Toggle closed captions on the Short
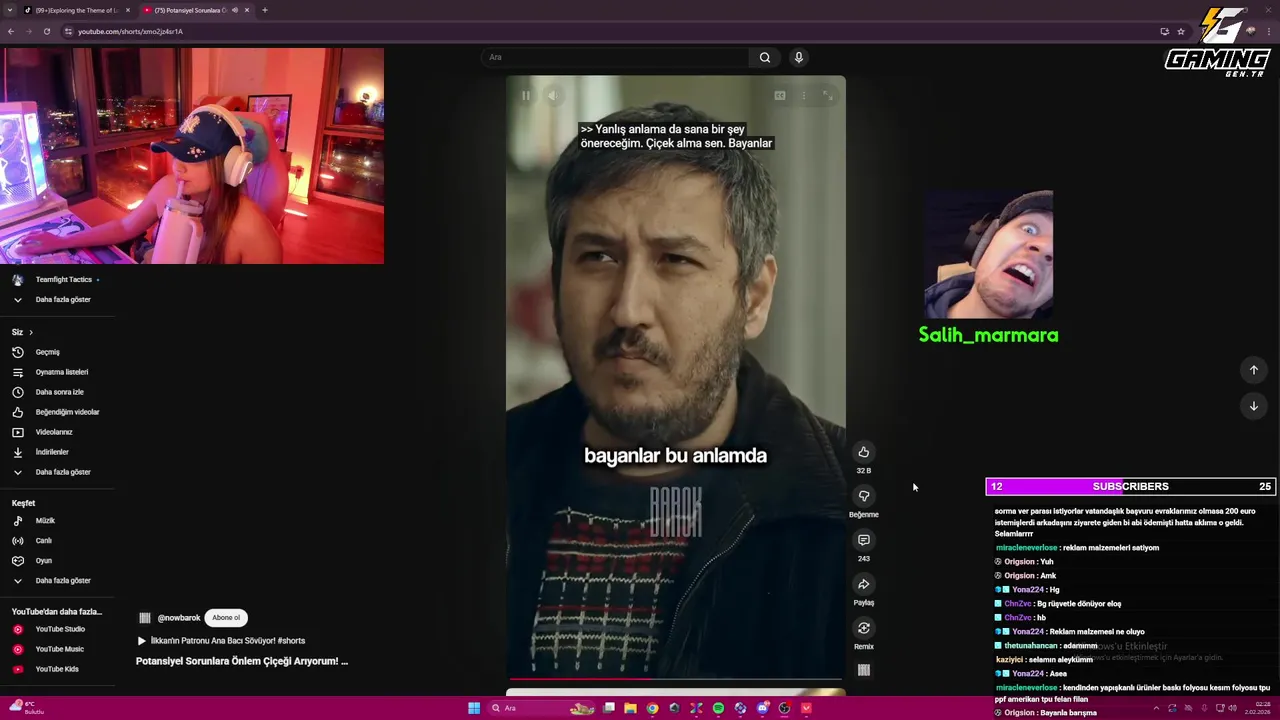Screen dimensions: 1280x720 tap(780, 96)
